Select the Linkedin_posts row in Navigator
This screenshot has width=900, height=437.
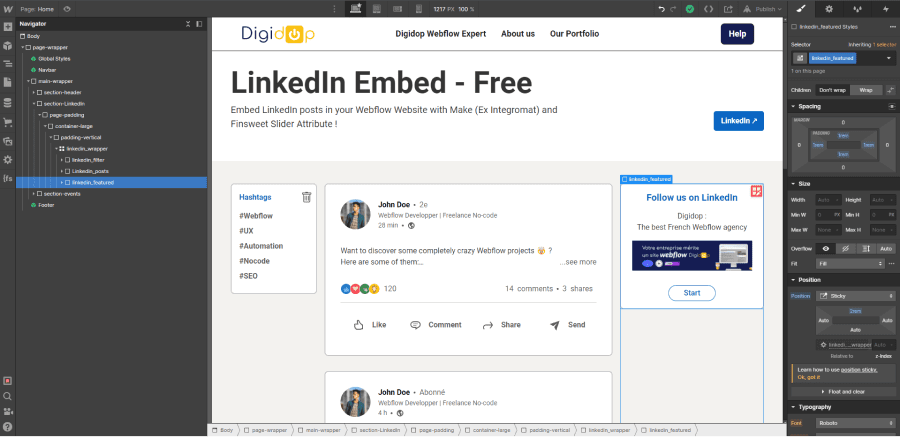tap(111, 171)
